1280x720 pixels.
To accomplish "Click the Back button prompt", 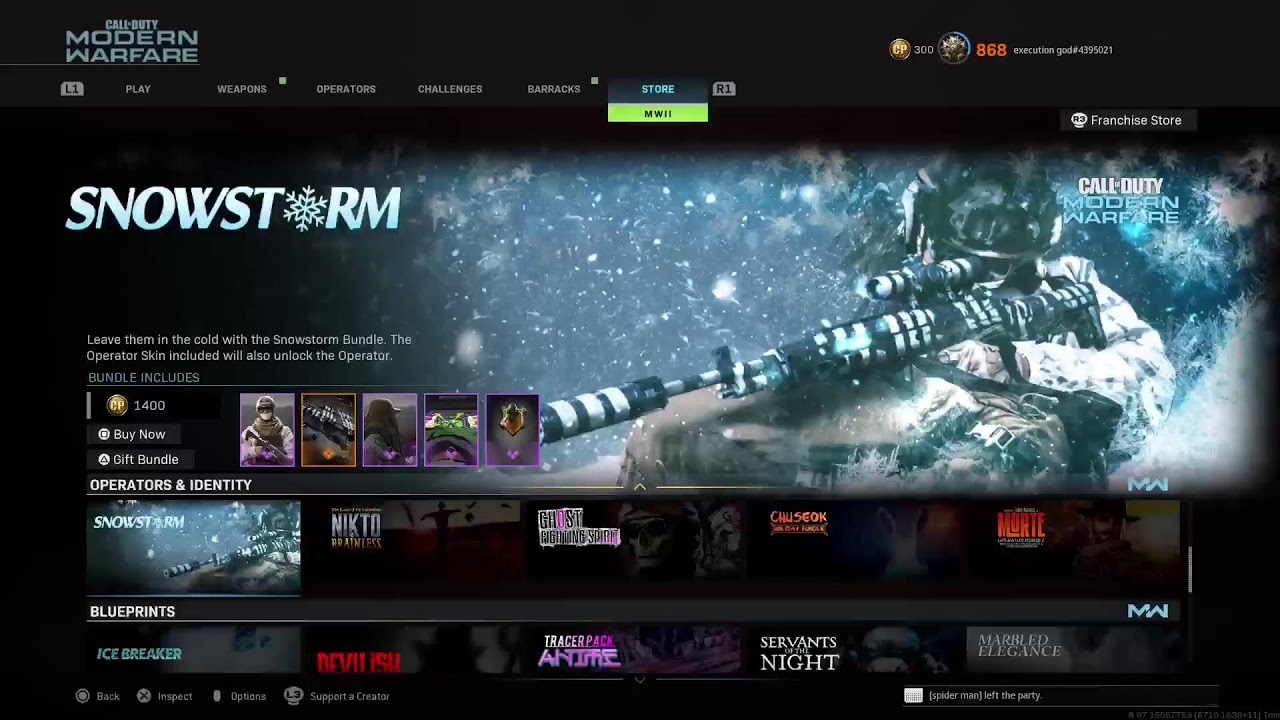I will [x=98, y=696].
